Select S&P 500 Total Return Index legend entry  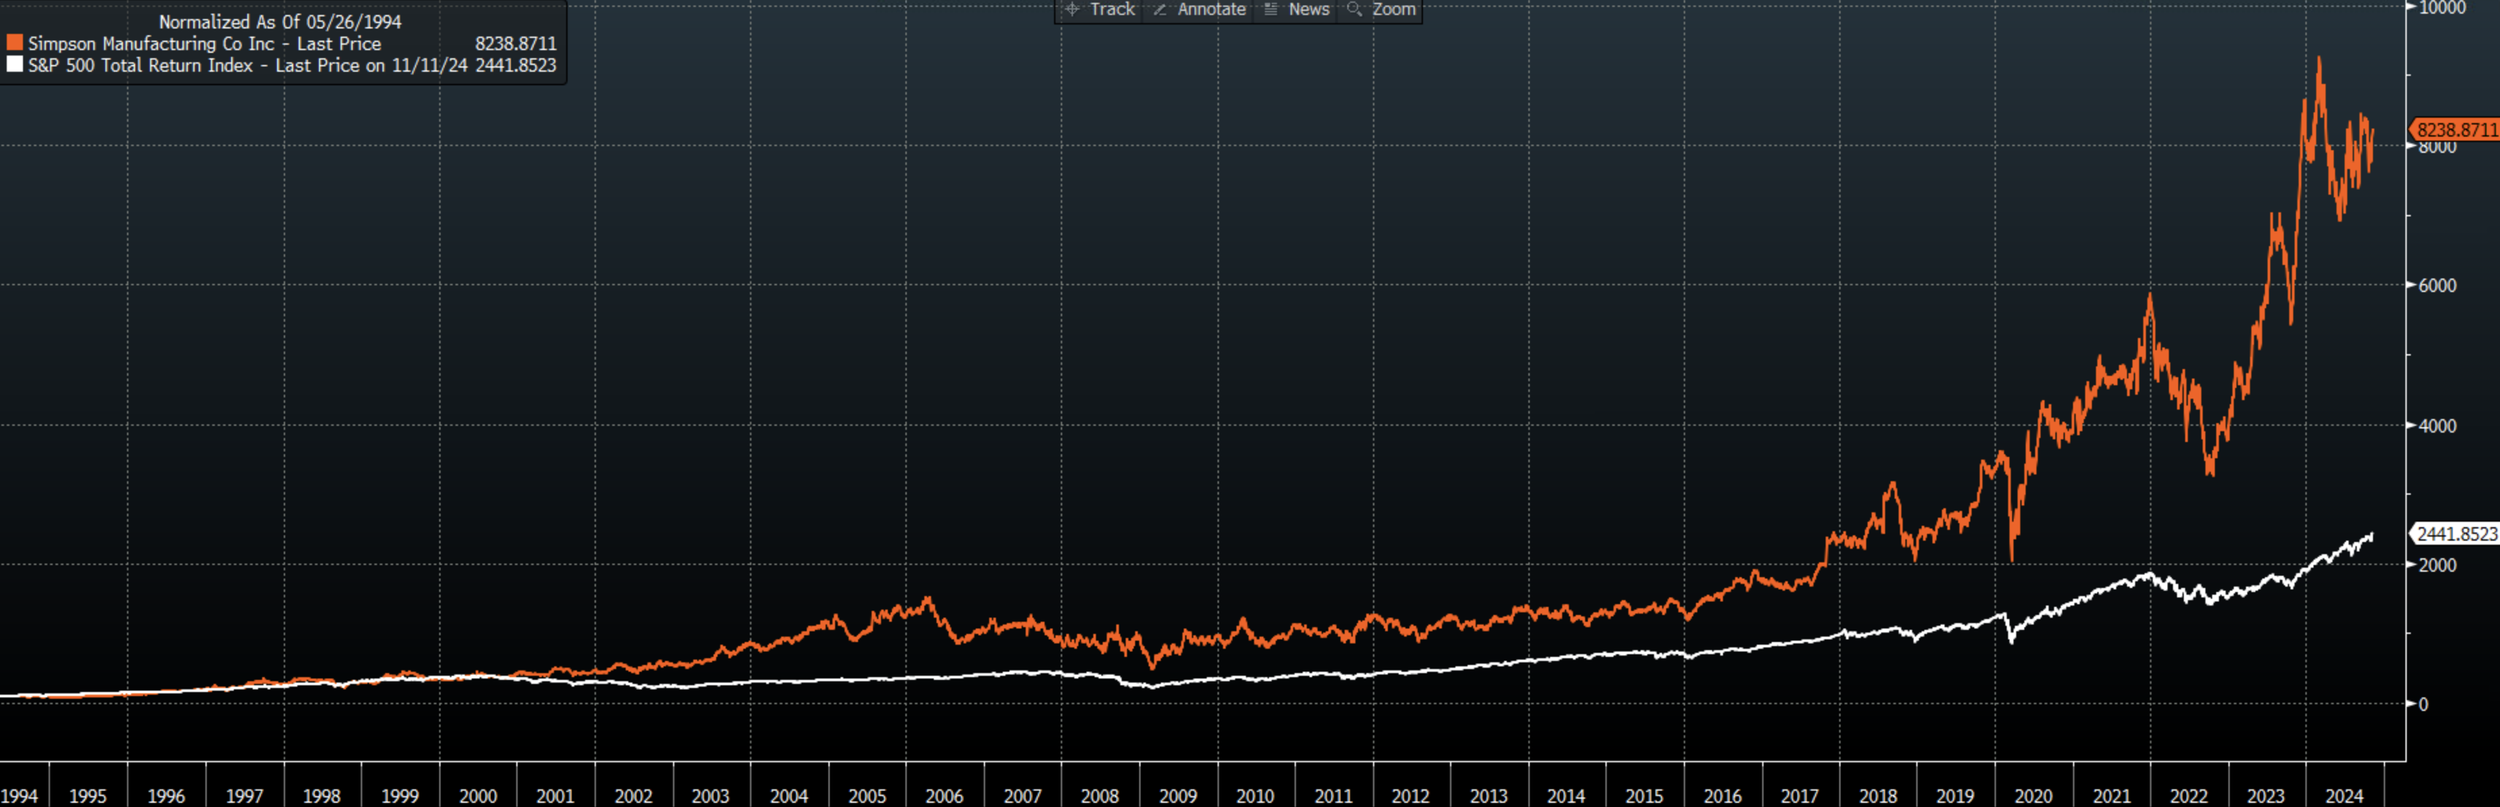click(x=248, y=65)
